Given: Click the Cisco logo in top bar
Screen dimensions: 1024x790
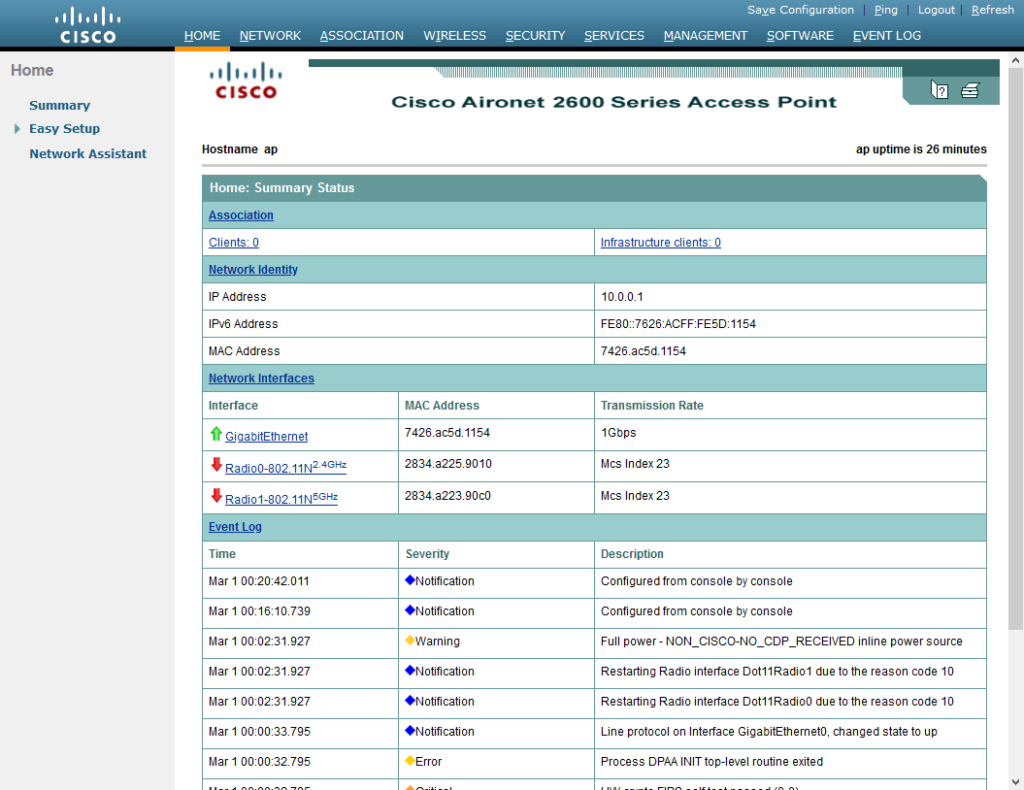Looking at the screenshot, I should 88,25.
